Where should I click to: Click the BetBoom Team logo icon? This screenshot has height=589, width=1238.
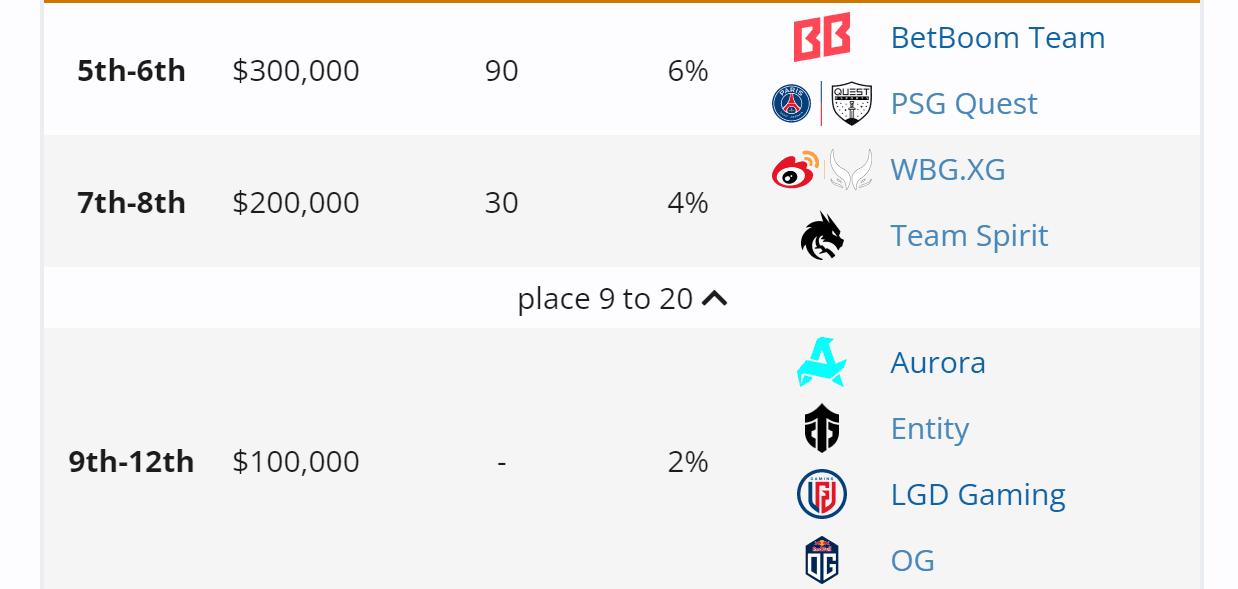click(x=821, y=38)
